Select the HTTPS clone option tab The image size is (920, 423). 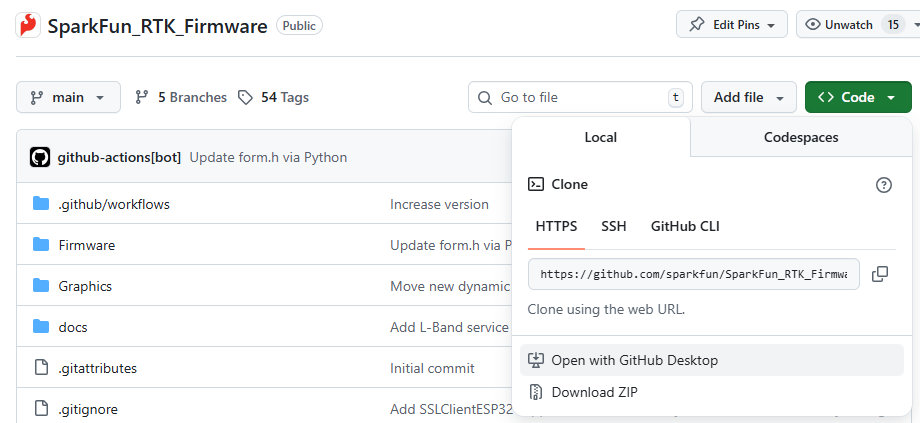[556, 226]
